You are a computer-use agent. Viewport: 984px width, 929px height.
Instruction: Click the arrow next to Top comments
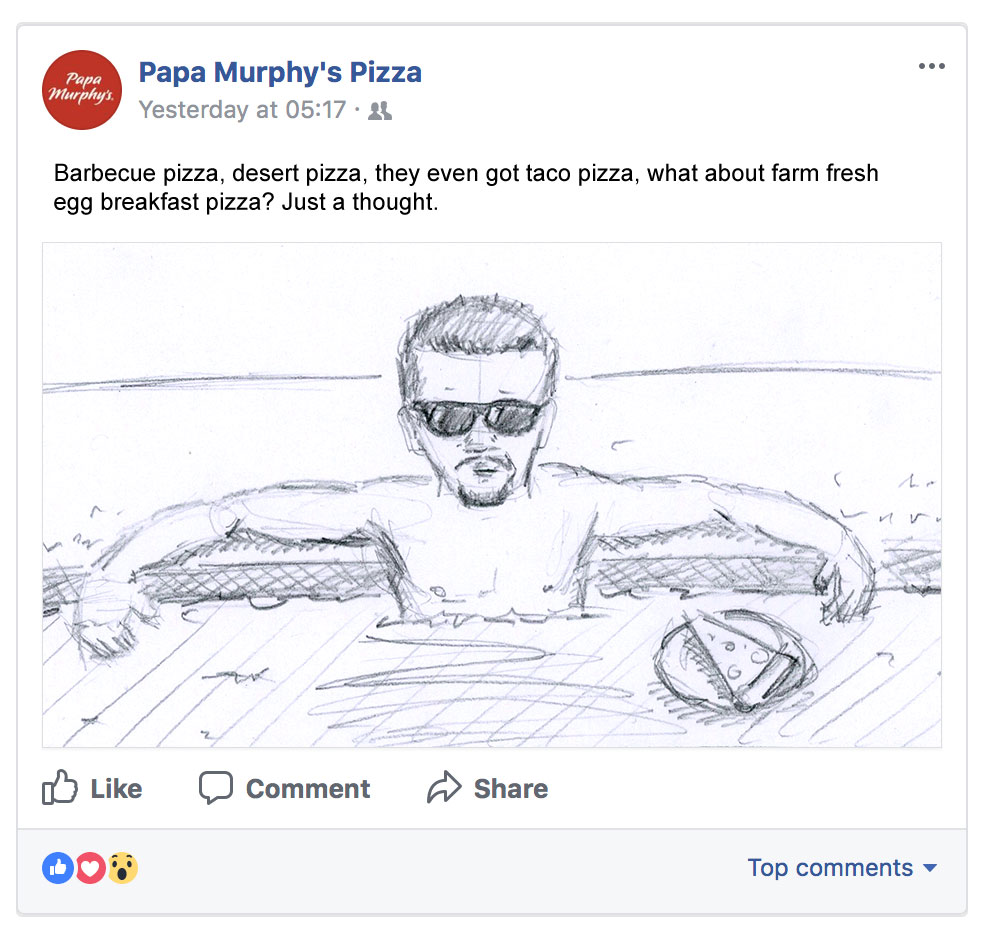pos(930,868)
